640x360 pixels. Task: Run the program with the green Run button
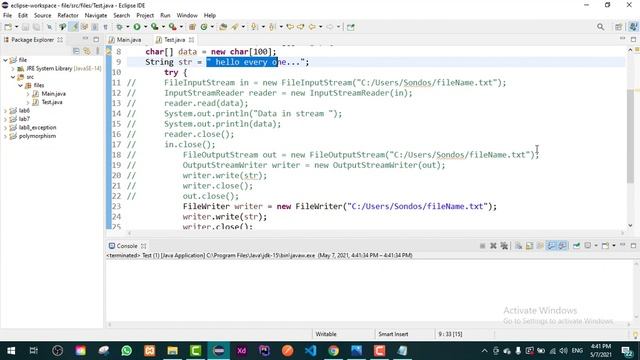click(x=137, y=27)
